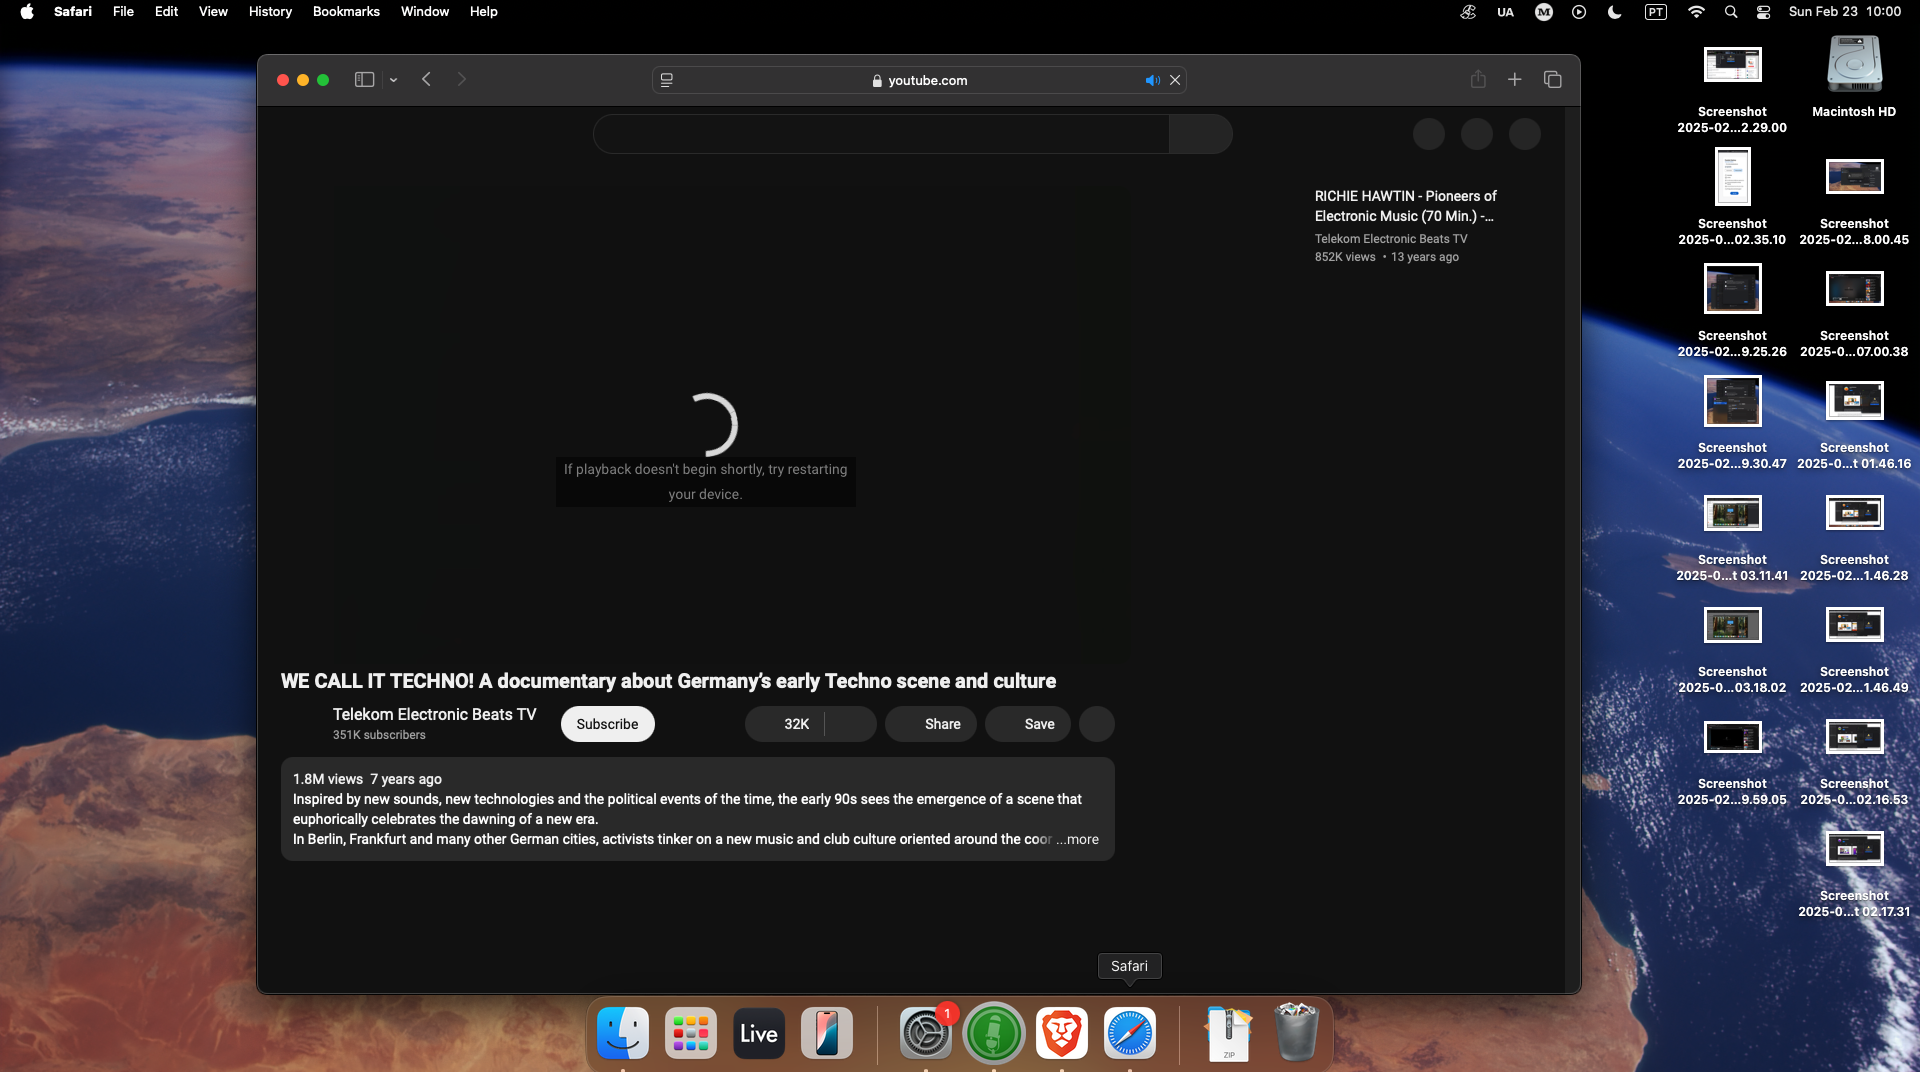Open the View menu
Viewport: 1920px width, 1072px height.
pyautogui.click(x=213, y=11)
